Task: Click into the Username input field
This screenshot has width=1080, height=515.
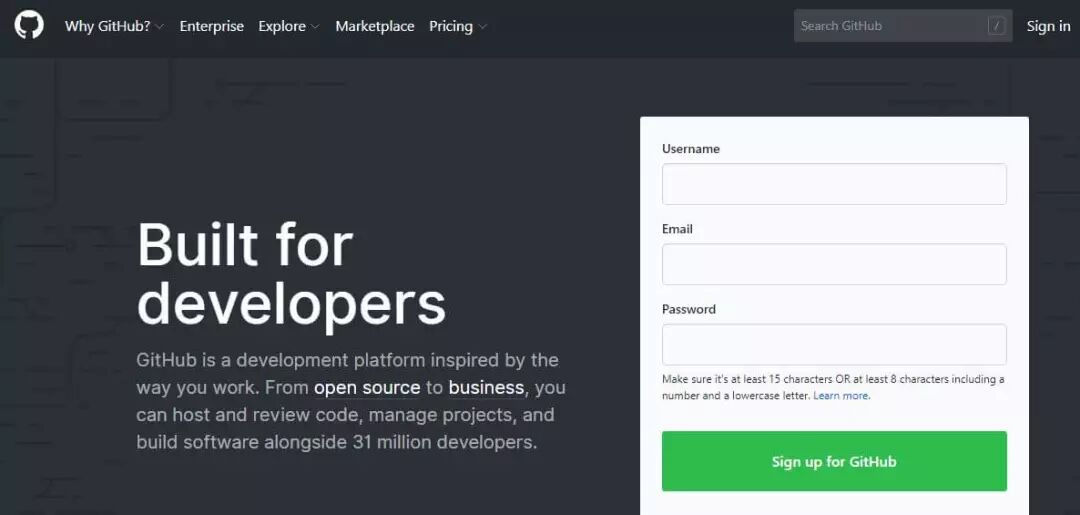Action: coord(834,184)
